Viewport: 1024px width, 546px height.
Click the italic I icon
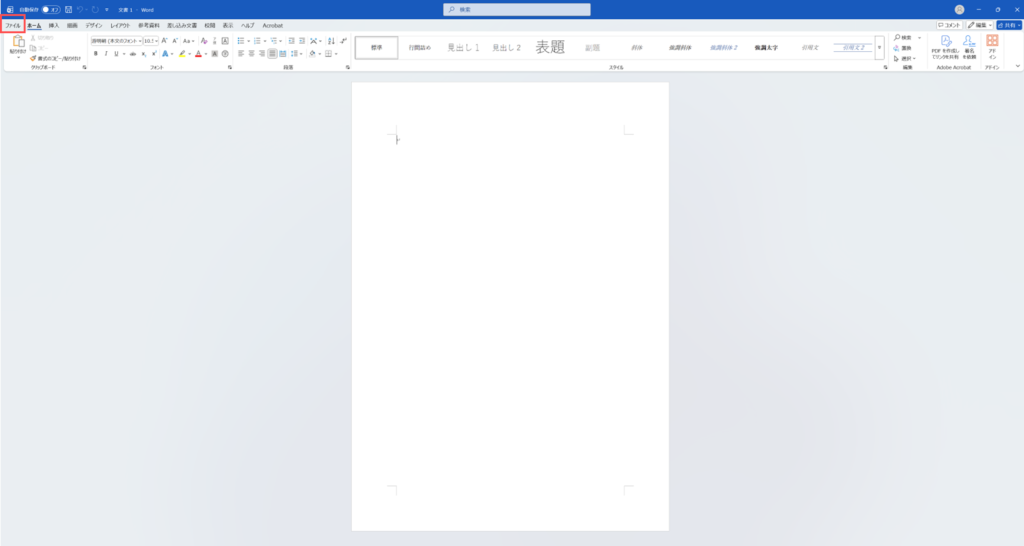[105, 54]
